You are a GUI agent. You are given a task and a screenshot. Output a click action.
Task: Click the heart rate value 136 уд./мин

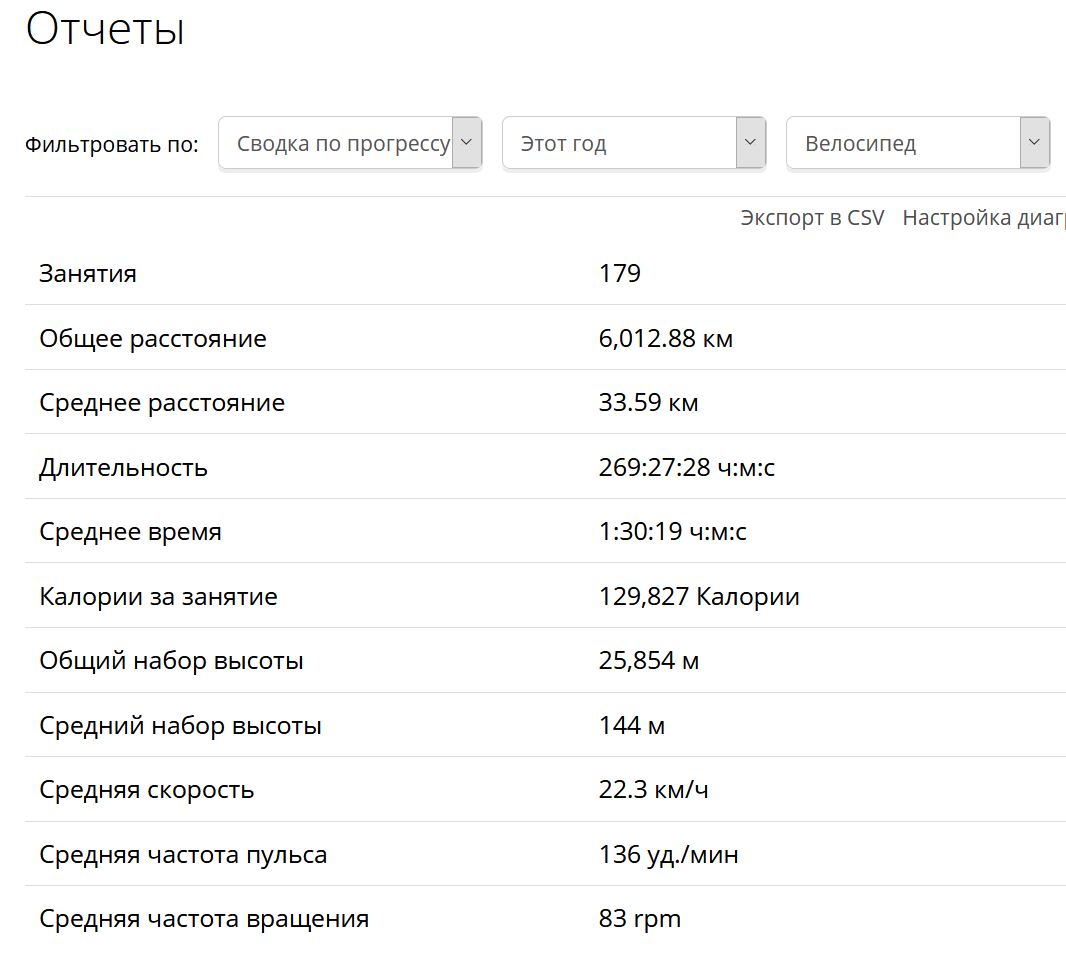[x=669, y=855]
